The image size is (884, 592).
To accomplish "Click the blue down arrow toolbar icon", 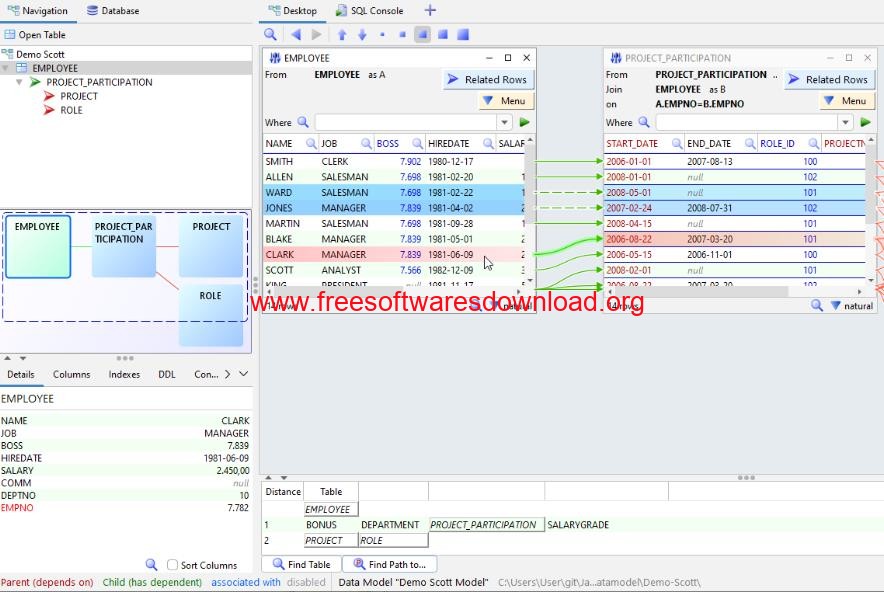I will point(362,34).
